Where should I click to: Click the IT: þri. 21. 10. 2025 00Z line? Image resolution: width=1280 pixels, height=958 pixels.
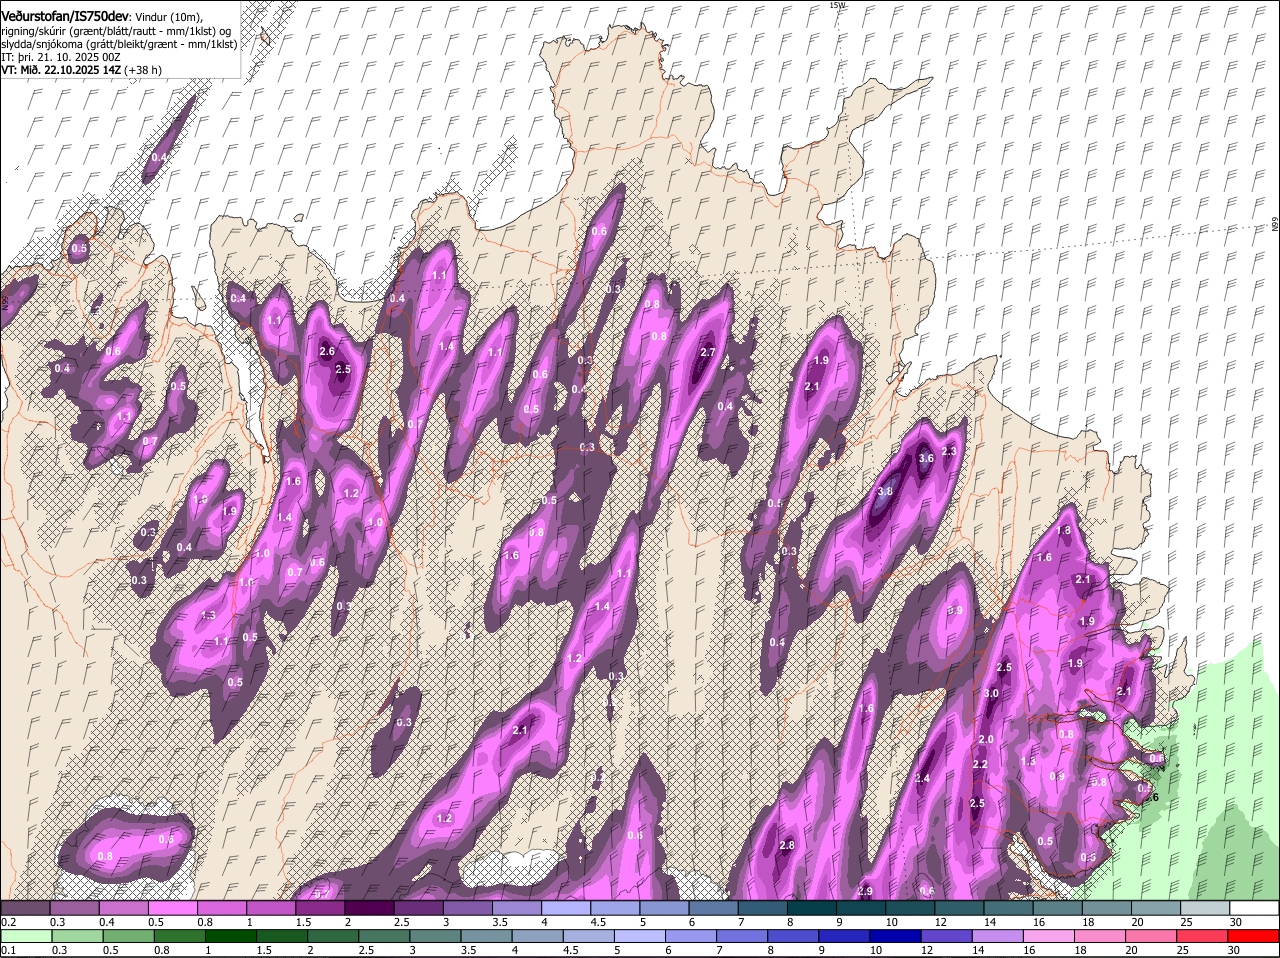[61, 57]
